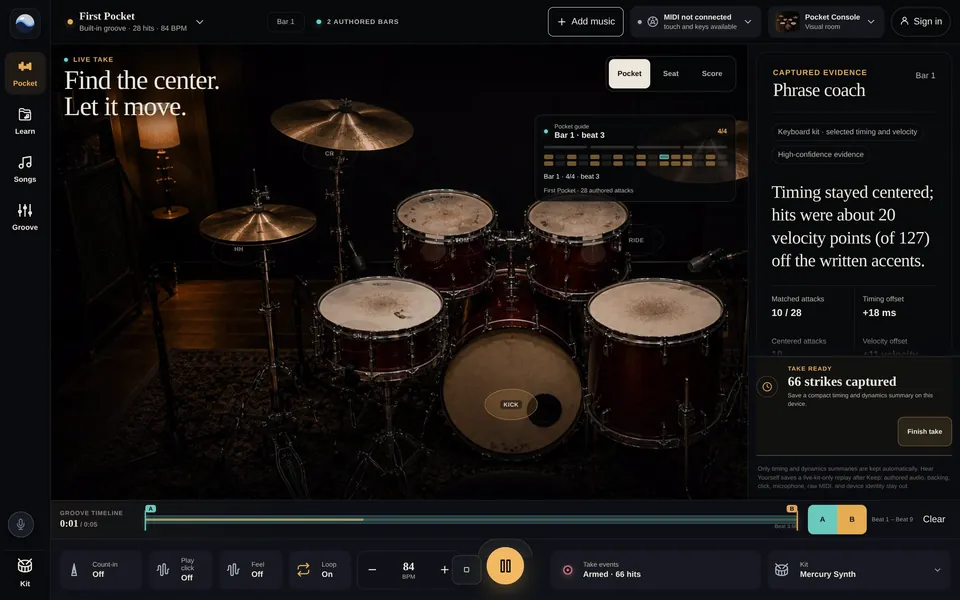
Task: Click the 66 strikes captured heading
Action: (842, 381)
